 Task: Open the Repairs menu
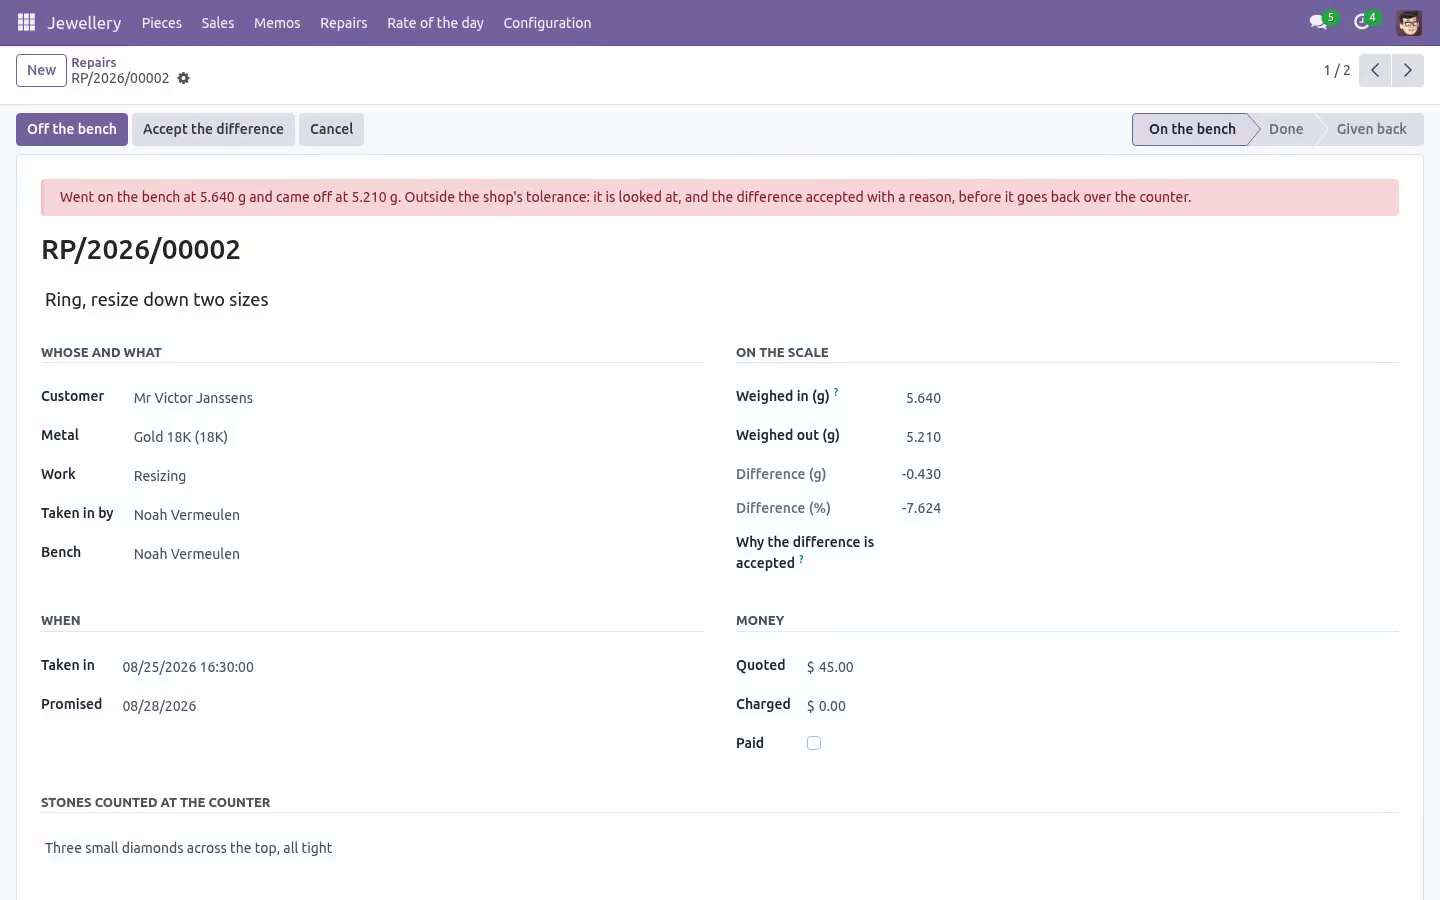344,22
